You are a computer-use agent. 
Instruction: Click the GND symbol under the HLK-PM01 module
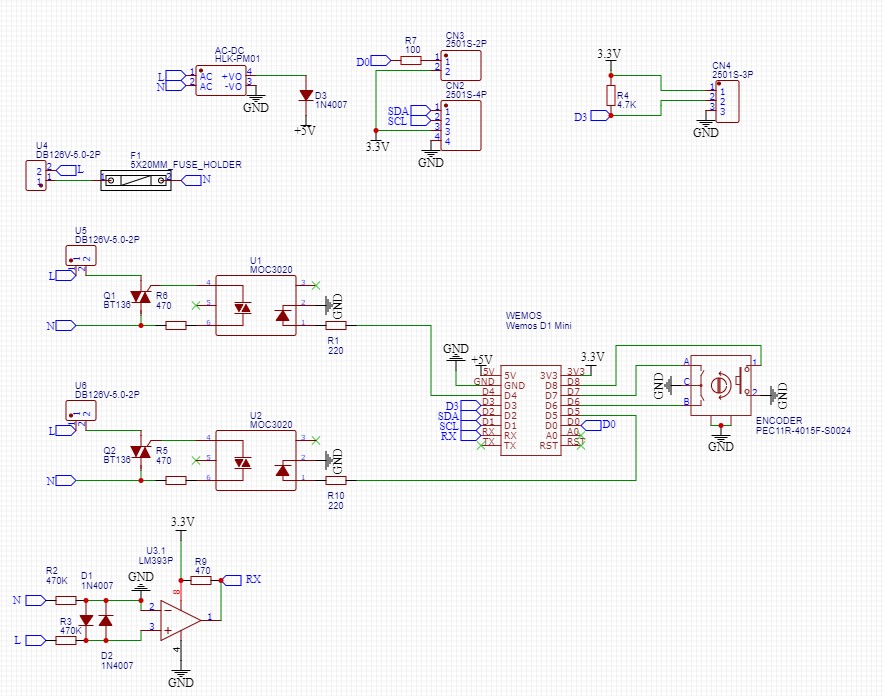[x=256, y=104]
